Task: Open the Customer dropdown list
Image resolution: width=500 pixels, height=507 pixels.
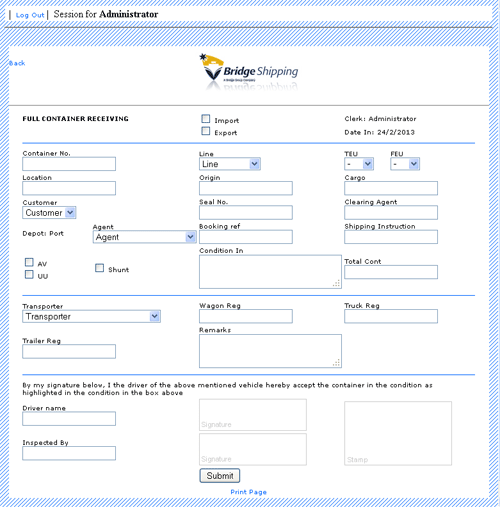Action: 49,213
